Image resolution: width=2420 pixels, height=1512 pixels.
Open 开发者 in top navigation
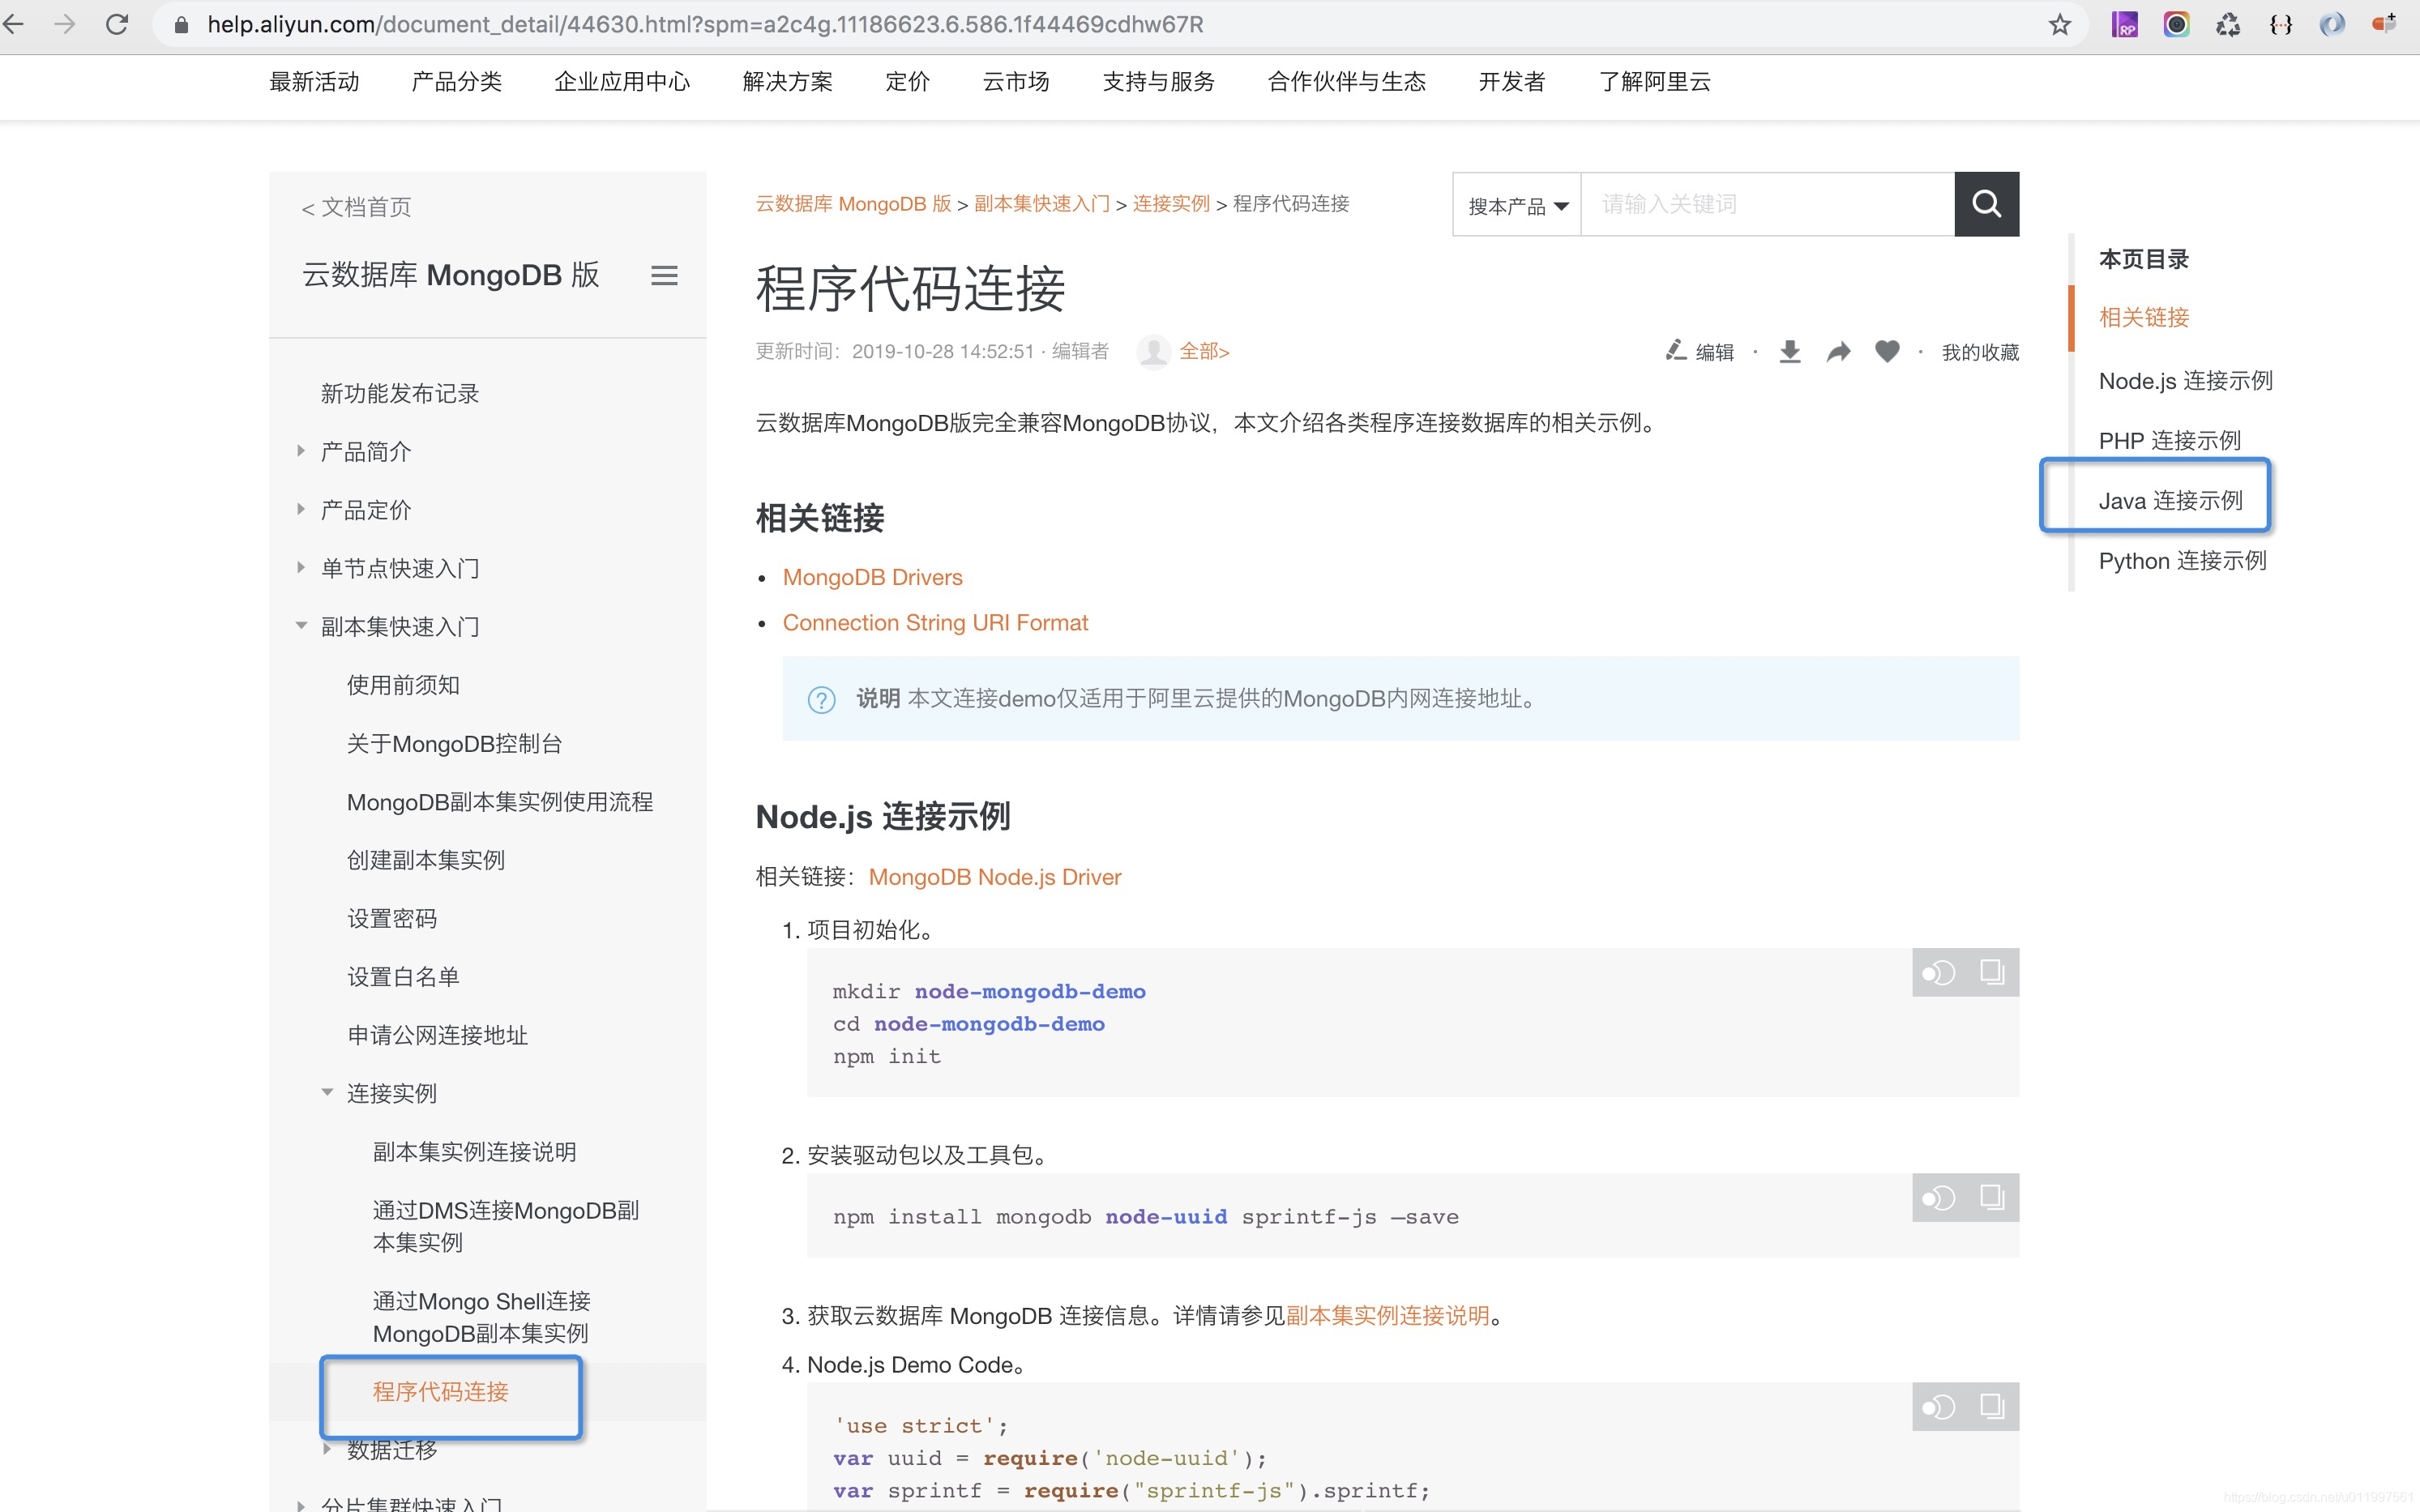(x=1512, y=82)
